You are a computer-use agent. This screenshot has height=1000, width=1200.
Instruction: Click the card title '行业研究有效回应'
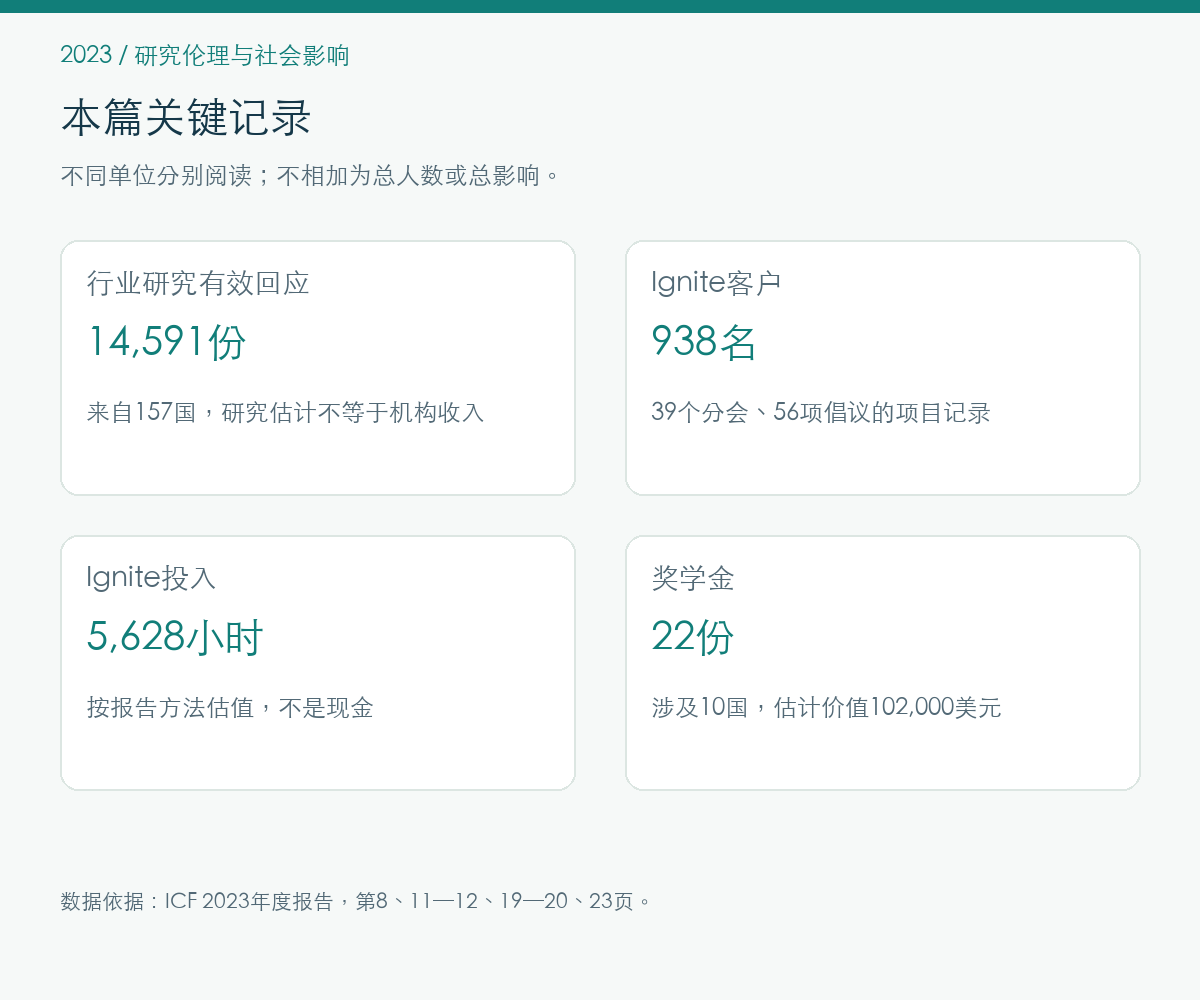[x=198, y=283]
